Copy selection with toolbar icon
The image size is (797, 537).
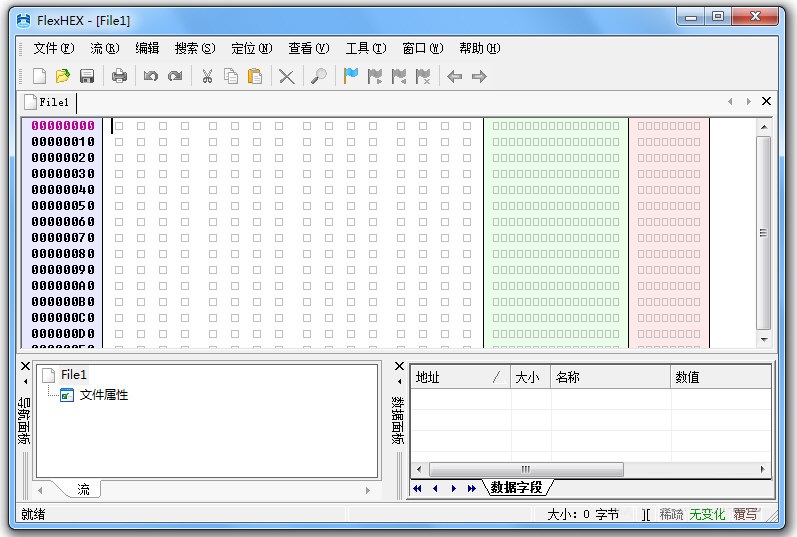231,76
